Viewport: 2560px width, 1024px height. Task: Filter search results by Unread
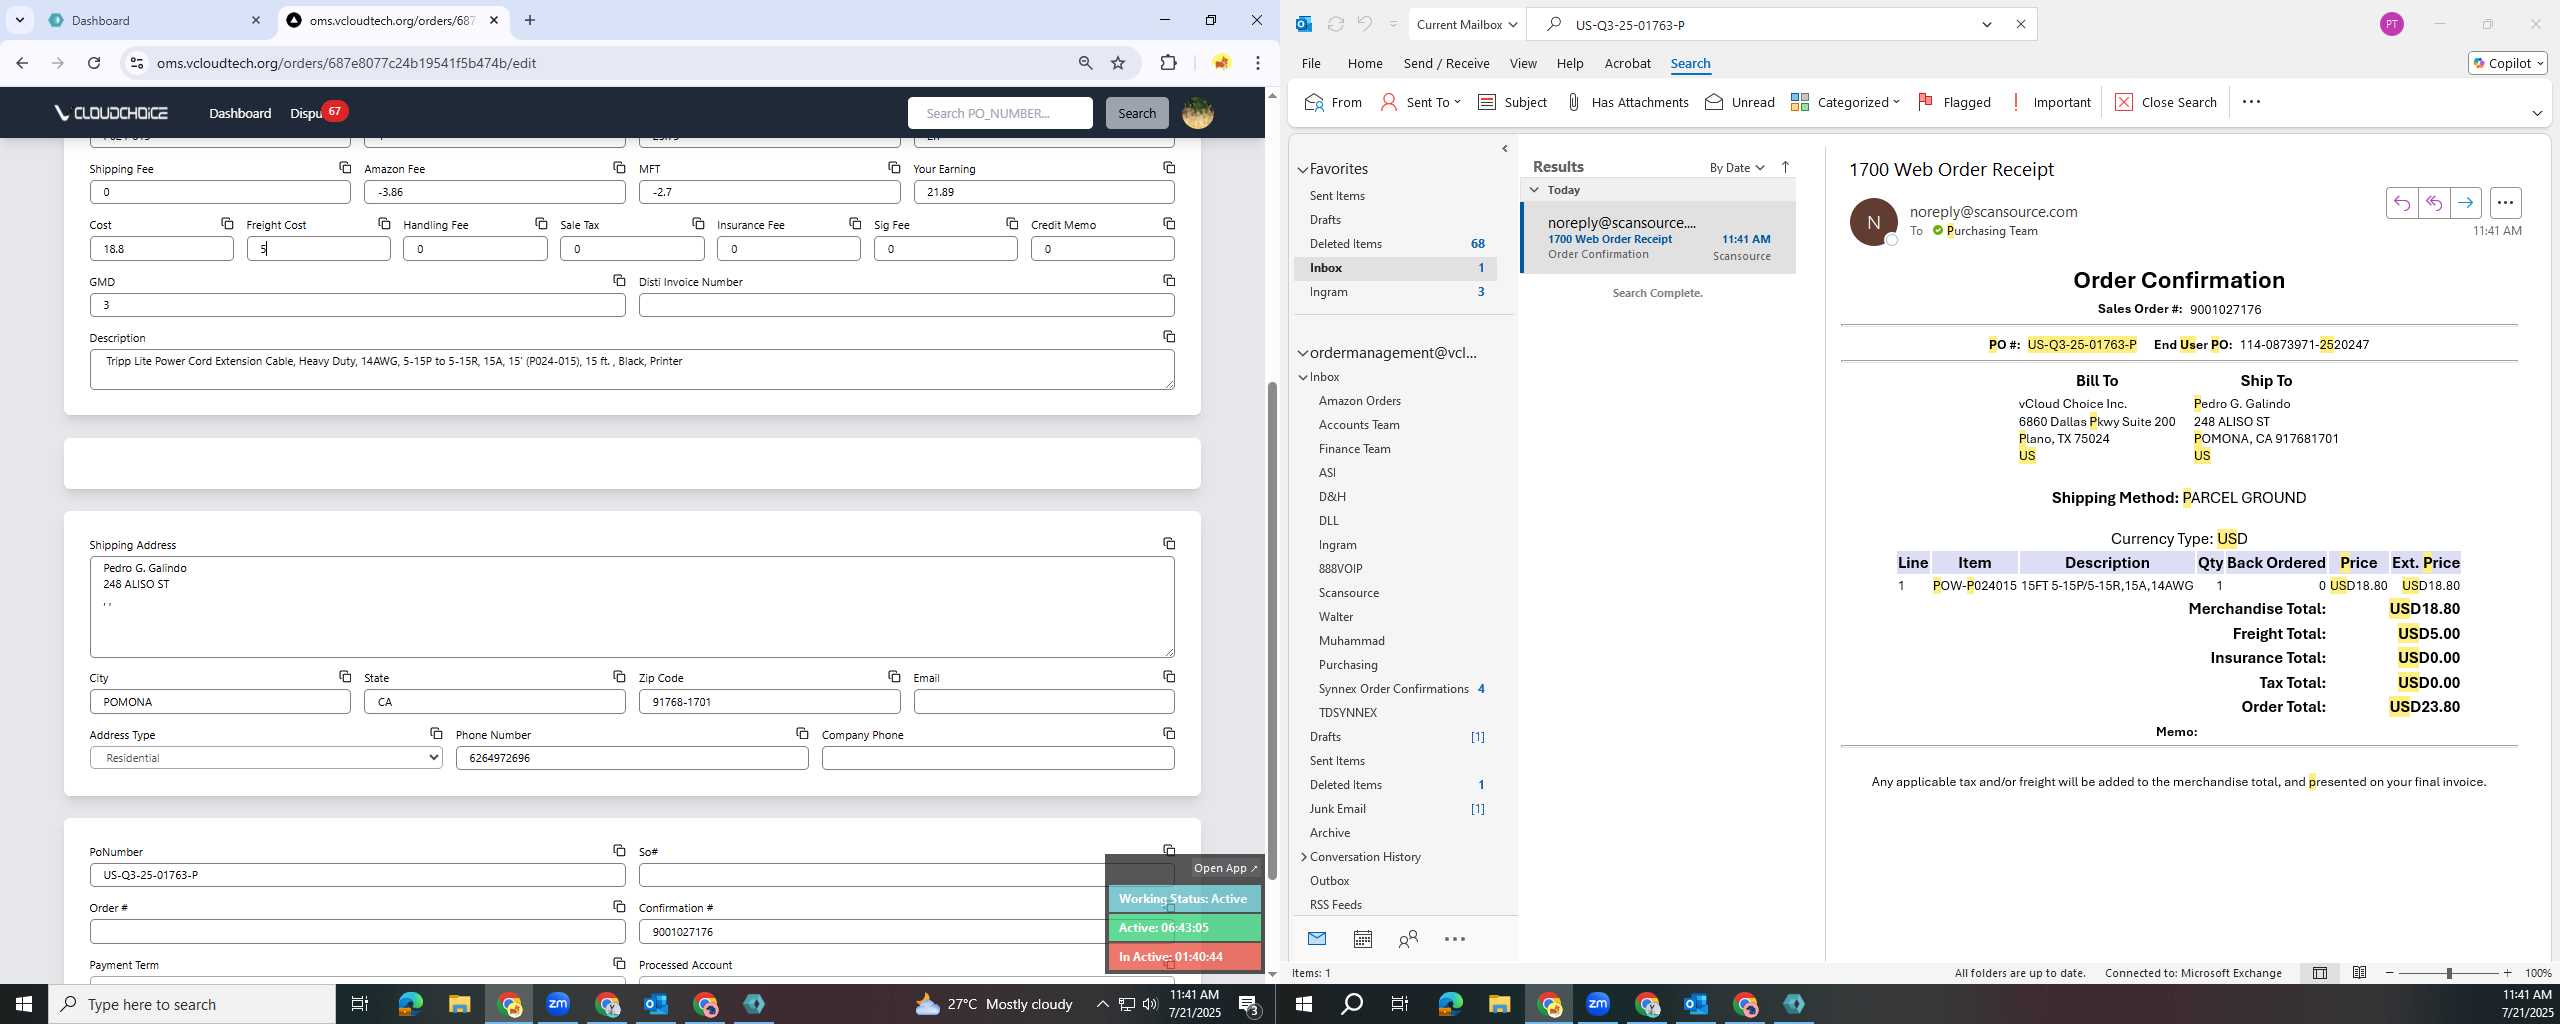coord(1740,102)
